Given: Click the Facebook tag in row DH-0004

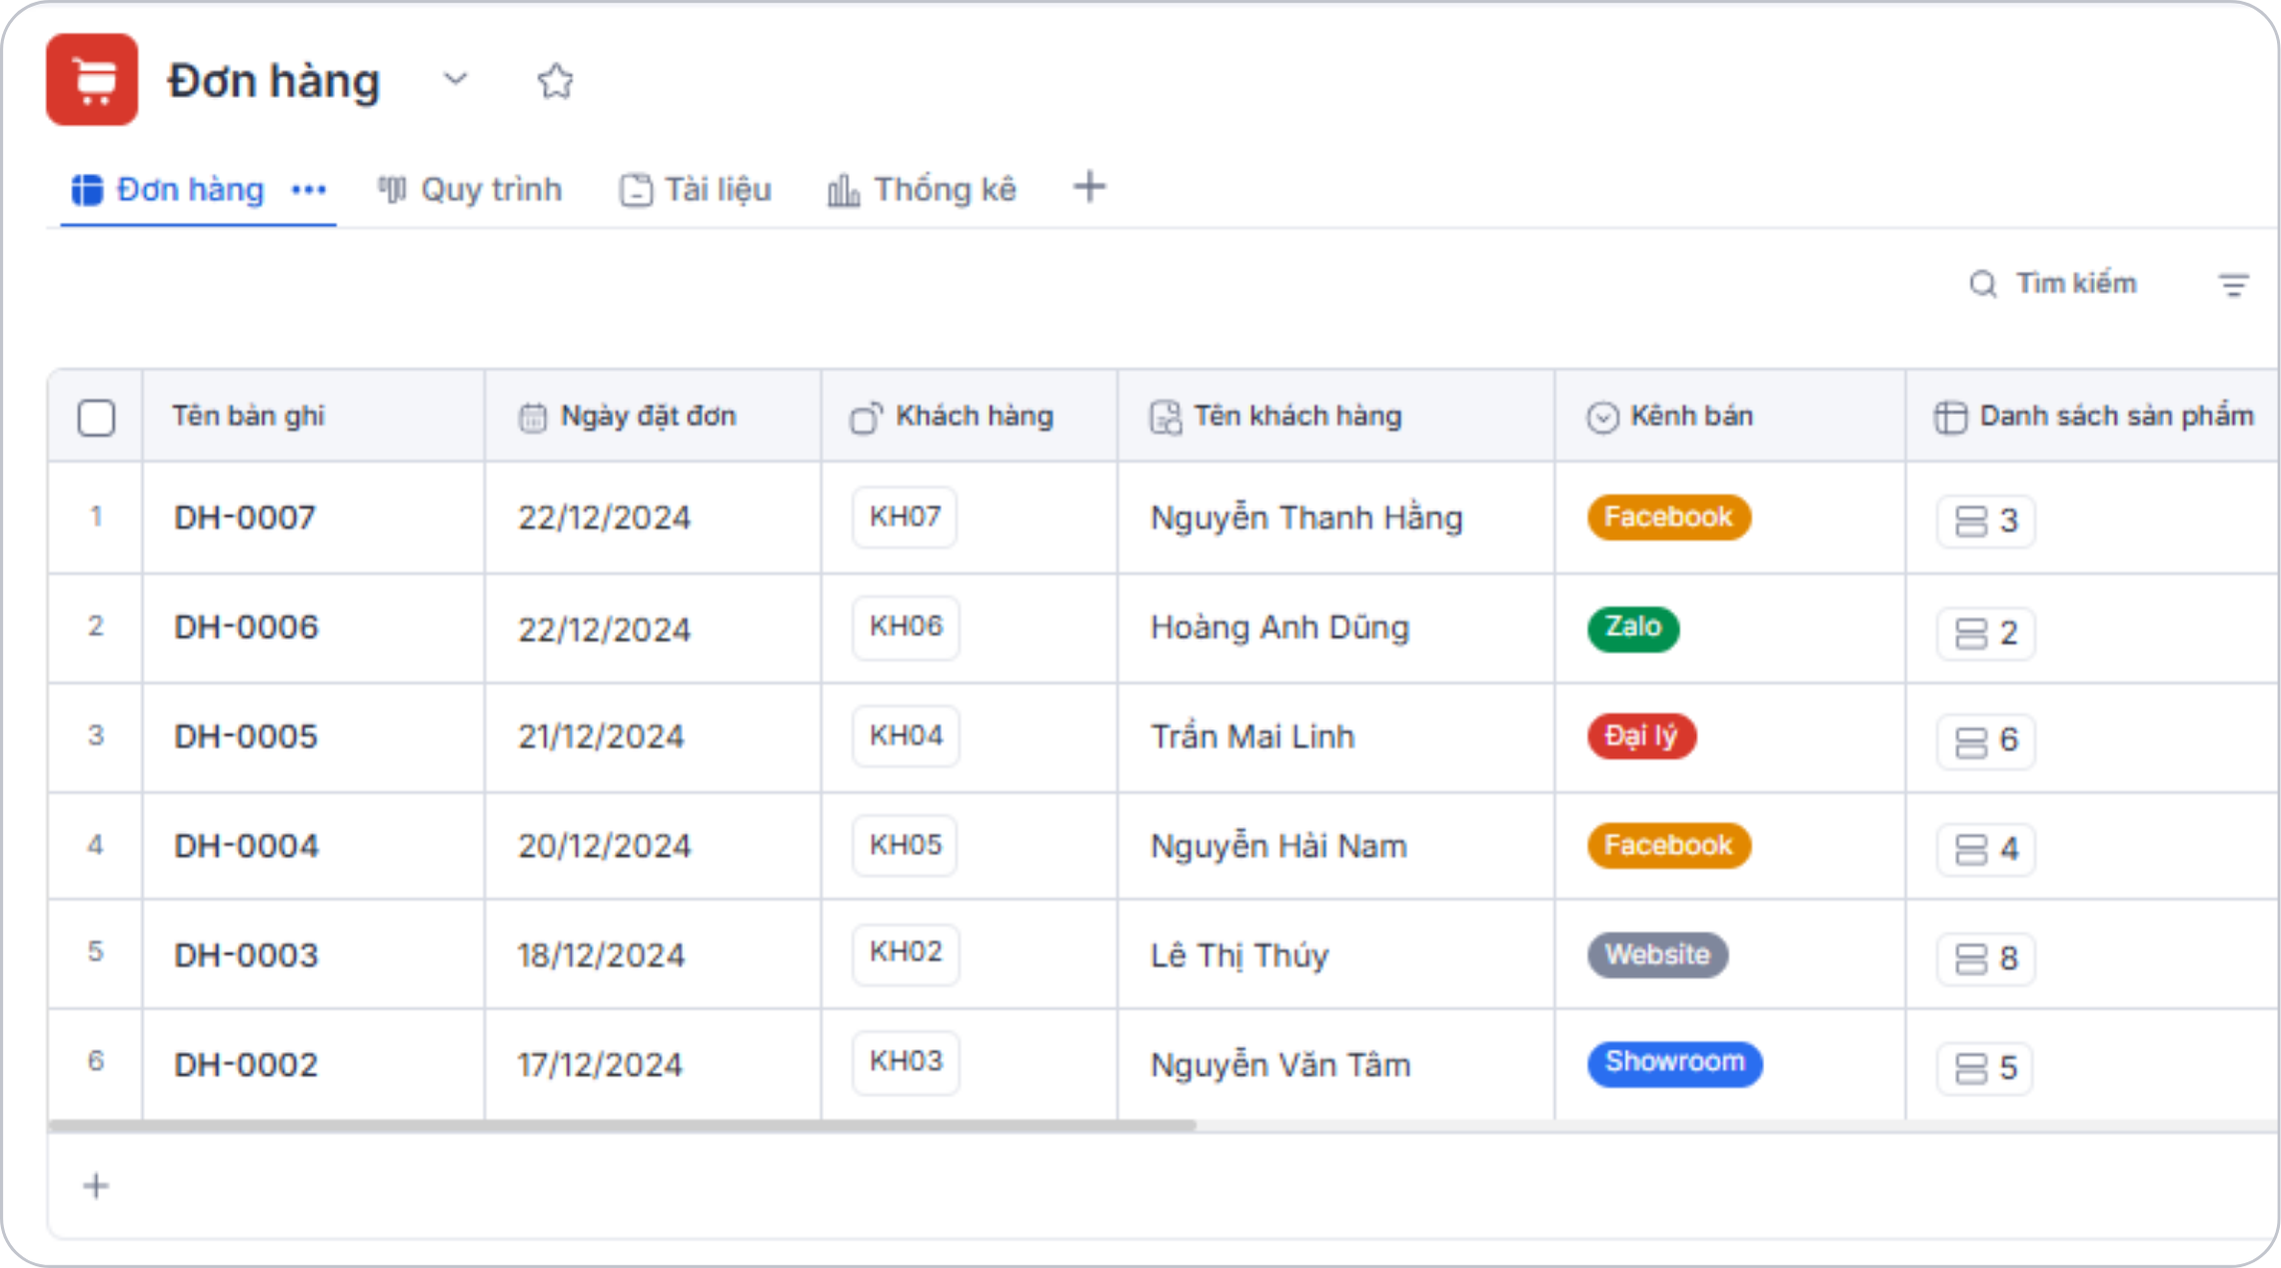Looking at the screenshot, I should 1669,845.
